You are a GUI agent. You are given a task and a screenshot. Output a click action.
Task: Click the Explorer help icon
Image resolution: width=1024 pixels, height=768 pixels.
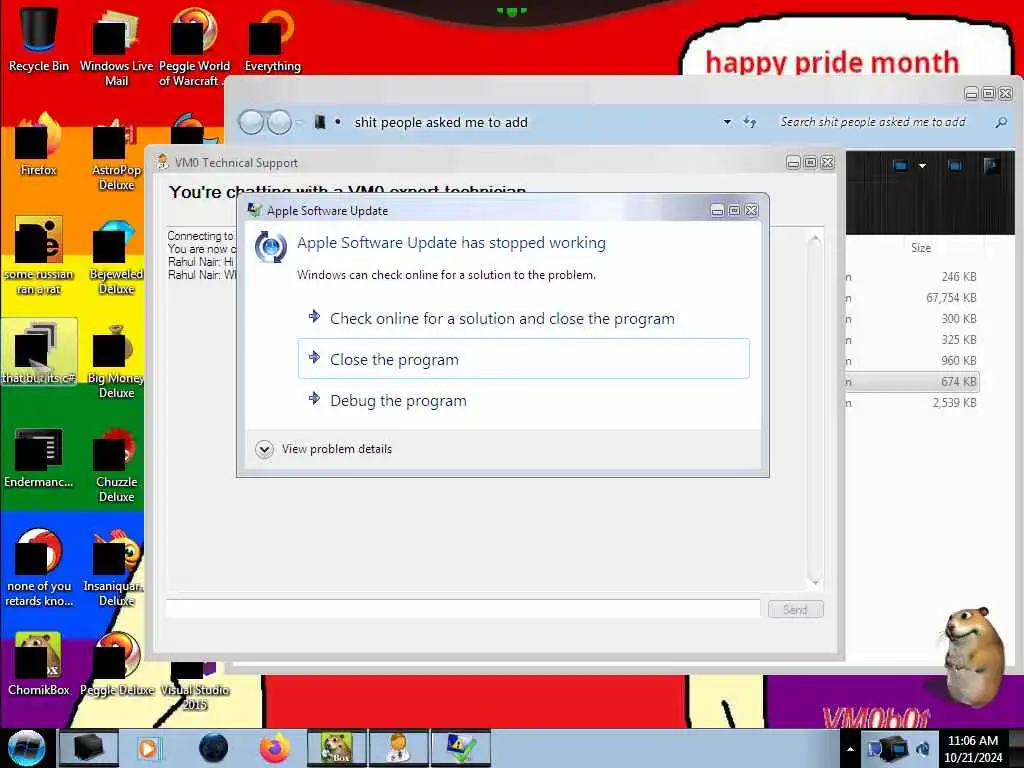click(991, 166)
